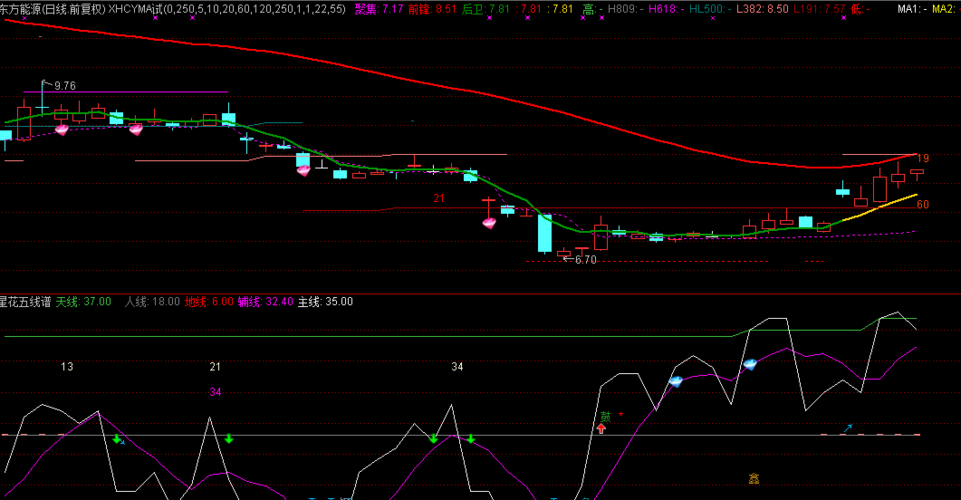Click the 后卫: 7.81 value in header
961x500 pixels.
tap(486, 9)
